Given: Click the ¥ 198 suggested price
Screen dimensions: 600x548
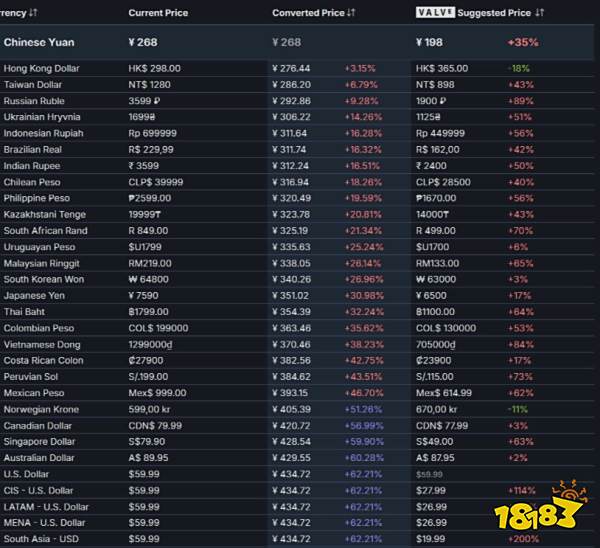Looking at the screenshot, I should (x=429, y=42).
